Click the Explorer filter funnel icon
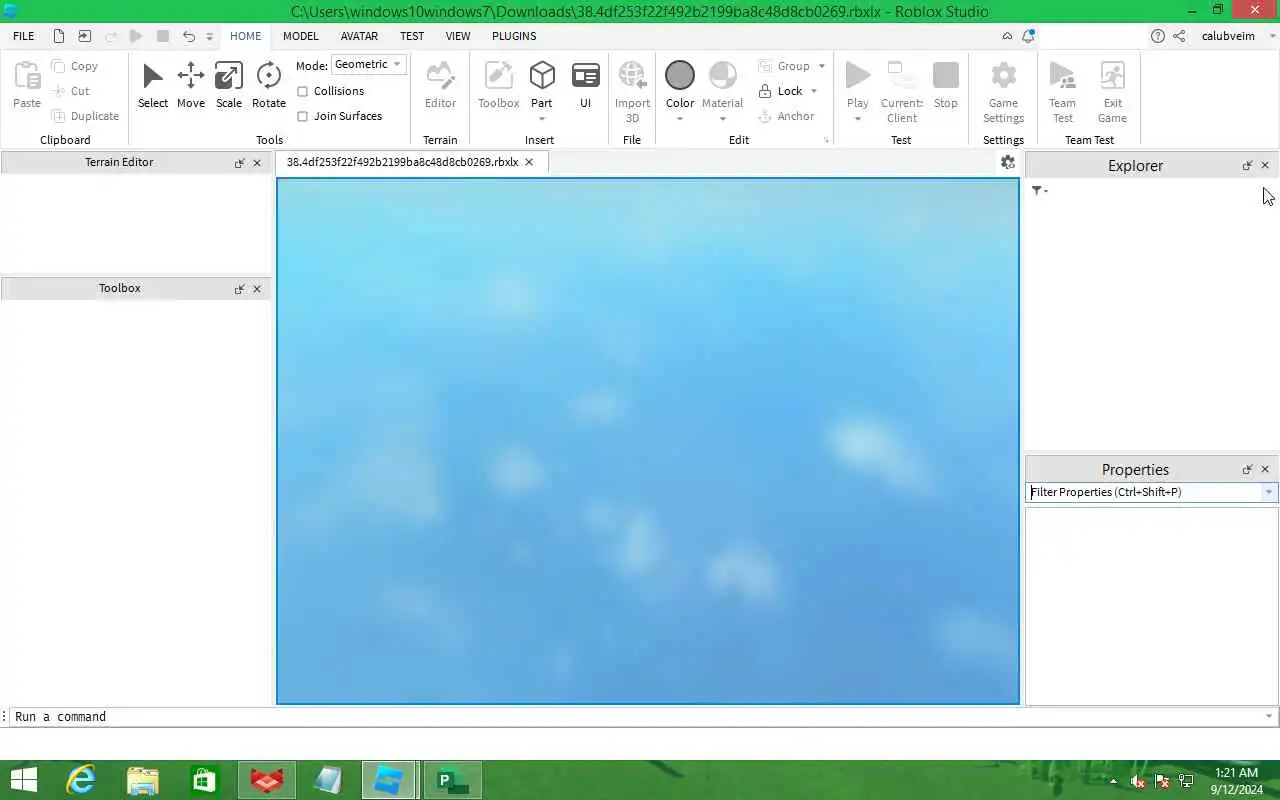1280x800 pixels. point(1039,190)
